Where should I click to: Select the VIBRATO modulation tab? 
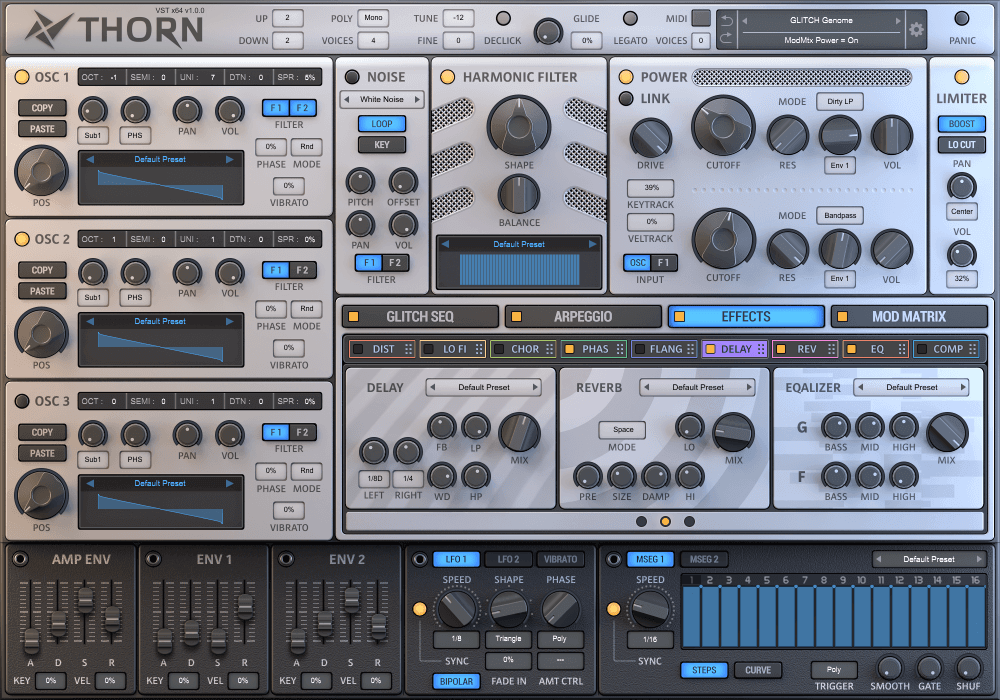point(561,559)
